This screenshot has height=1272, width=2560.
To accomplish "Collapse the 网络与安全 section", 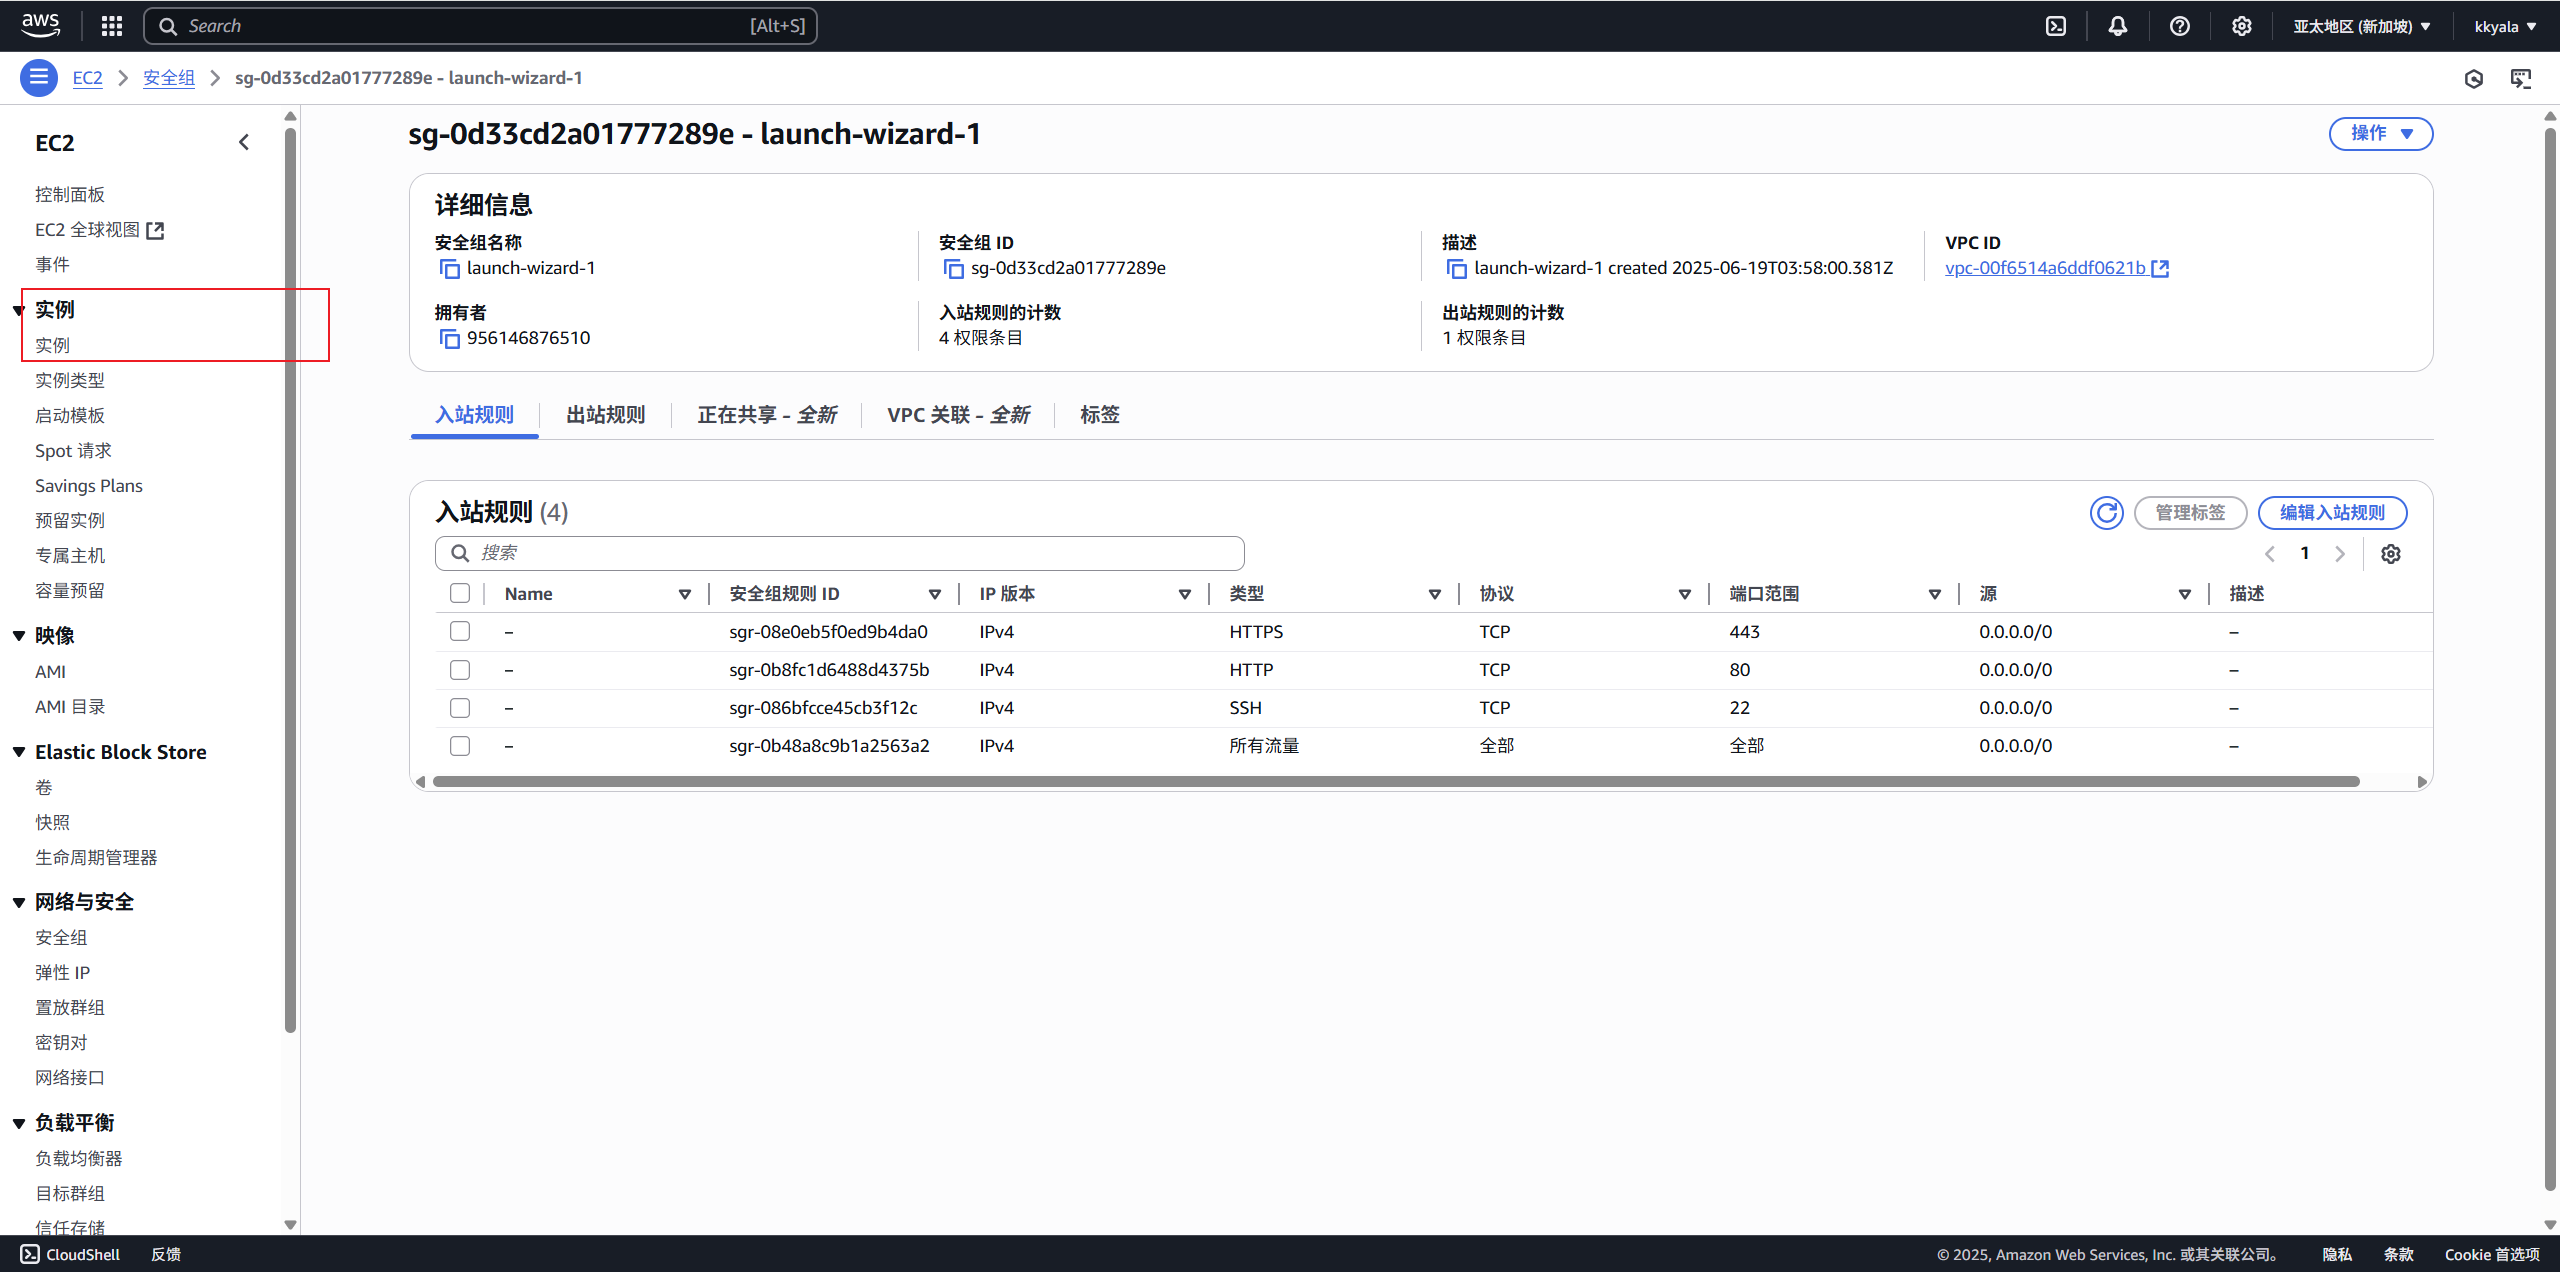I will (x=19, y=902).
